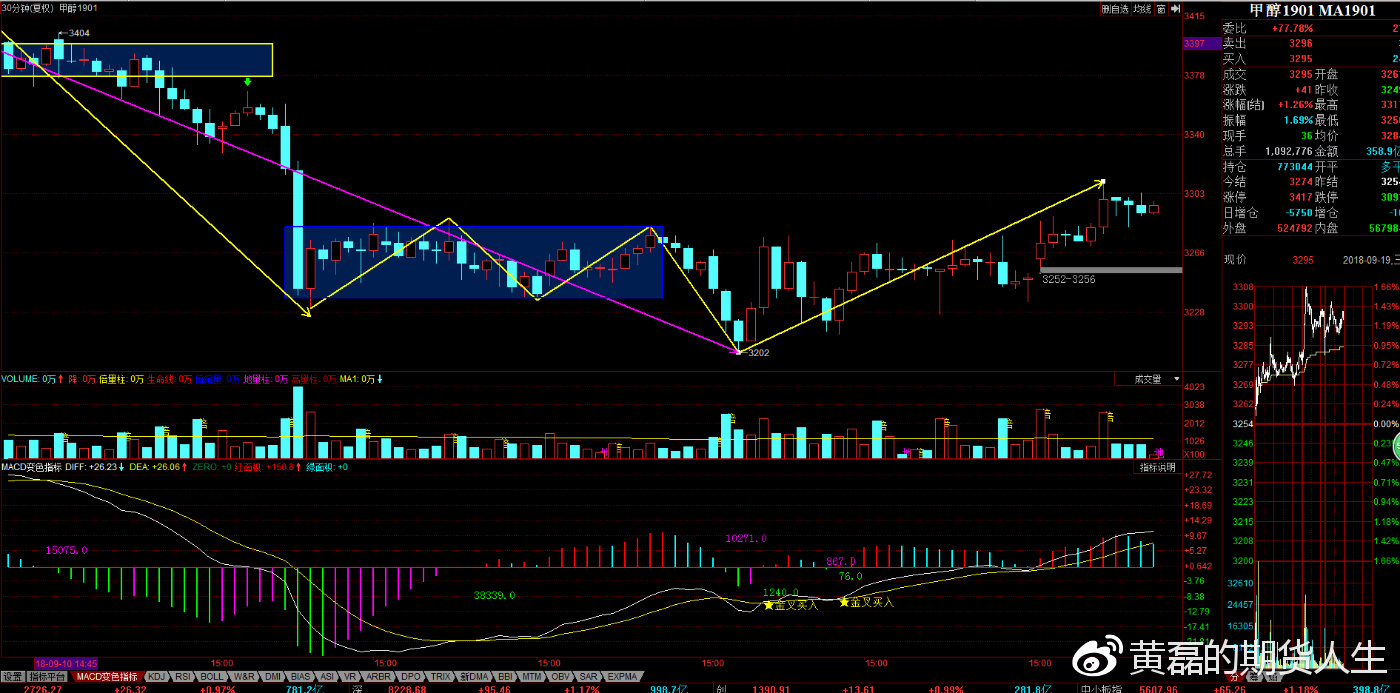Click the 38339.0 MACD area label
The height and width of the screenshot is (693, 1400).
click(x=494, y=595)
